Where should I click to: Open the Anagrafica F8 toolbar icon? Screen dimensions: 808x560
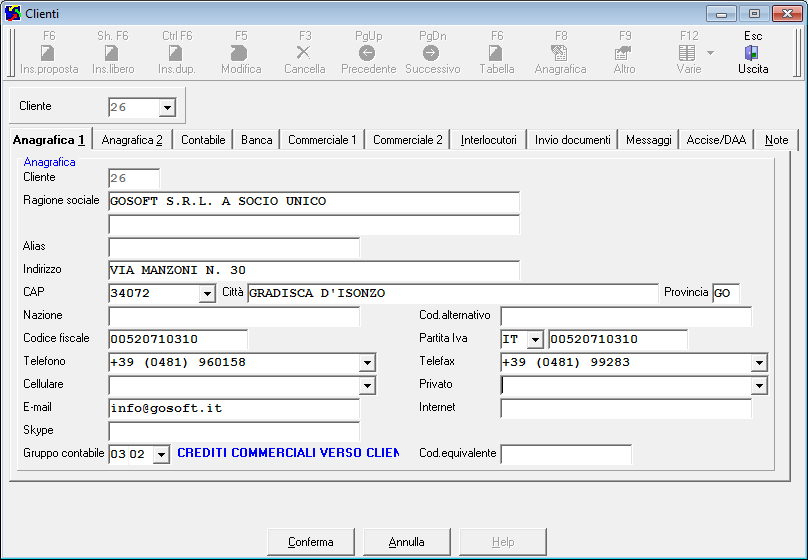pyautogui.click(x=559, y=53)
